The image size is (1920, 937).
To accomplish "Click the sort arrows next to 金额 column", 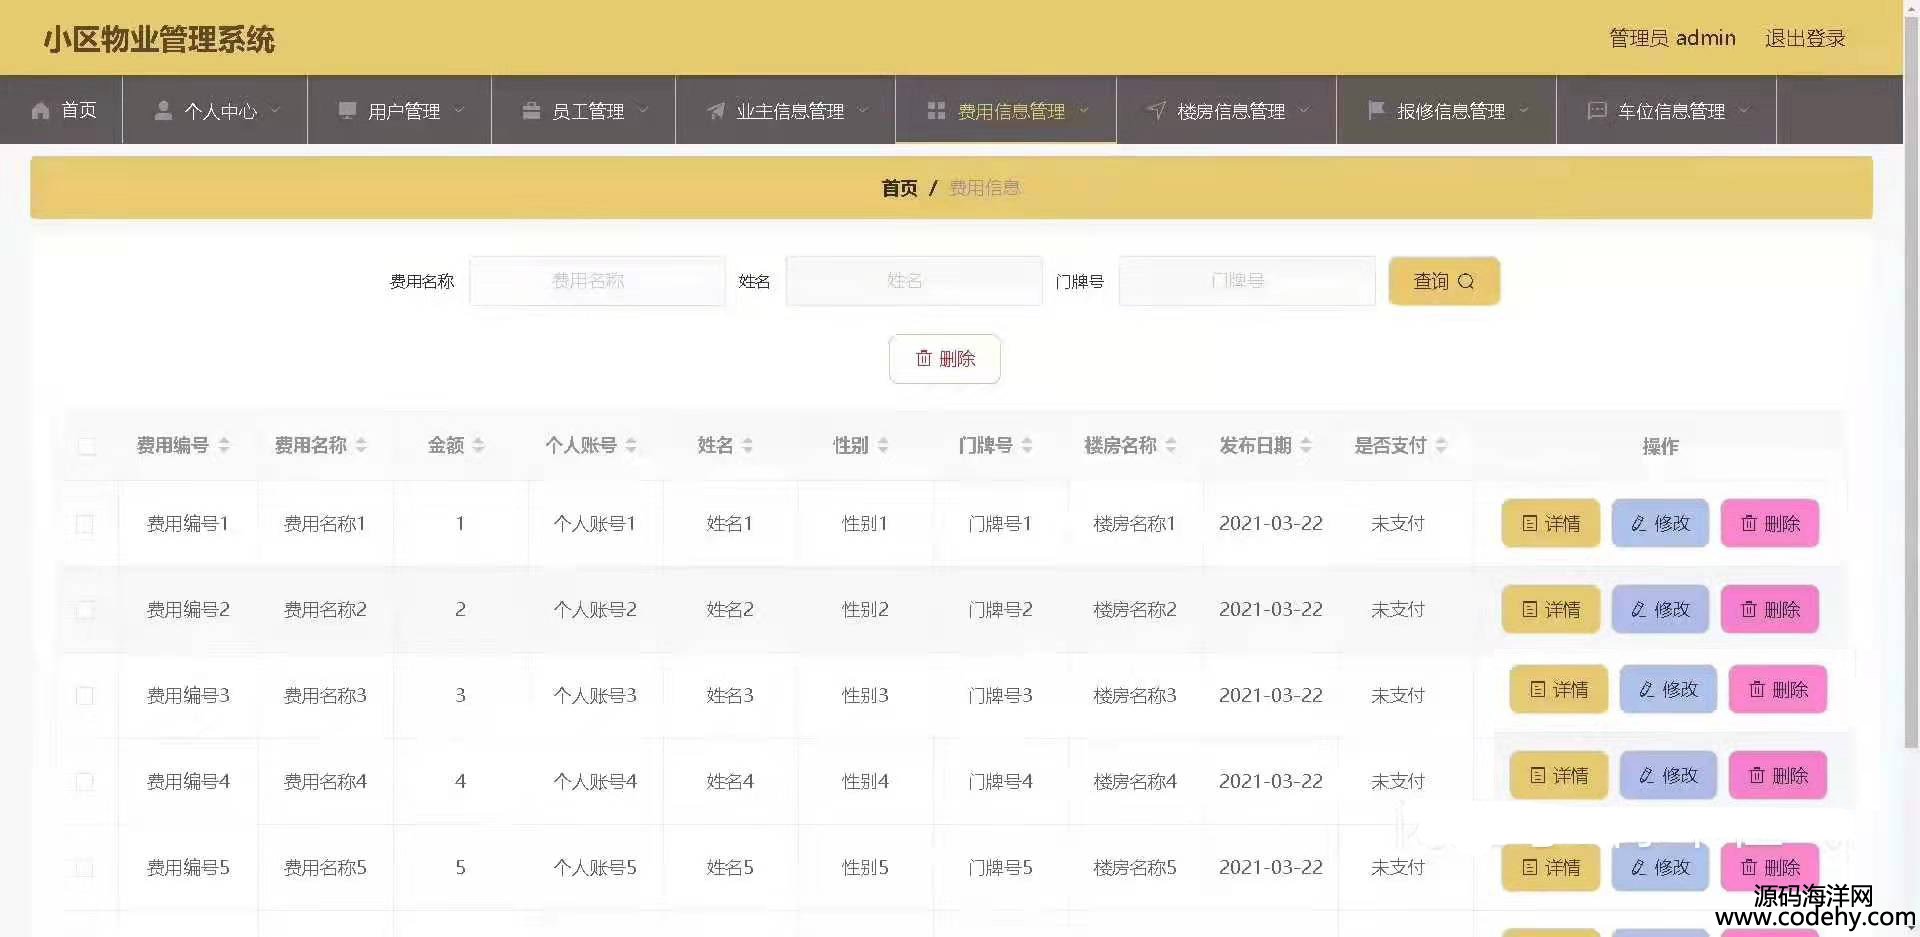I will (x=478, y=446).
